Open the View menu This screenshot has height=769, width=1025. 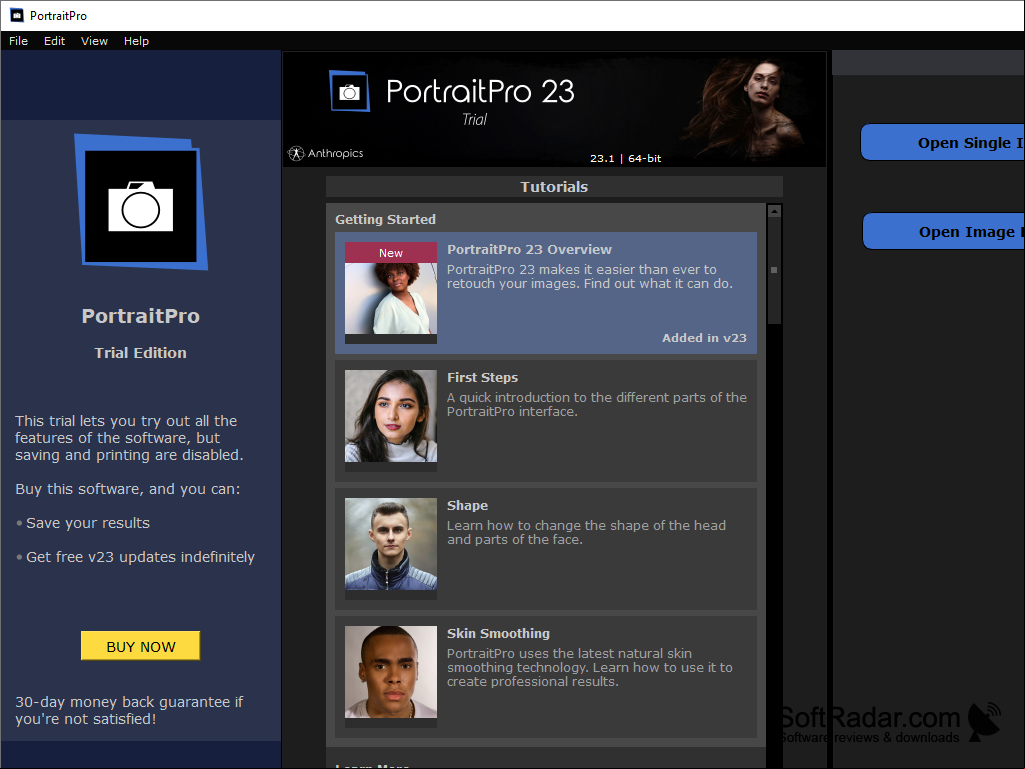[x=94, y=41]
